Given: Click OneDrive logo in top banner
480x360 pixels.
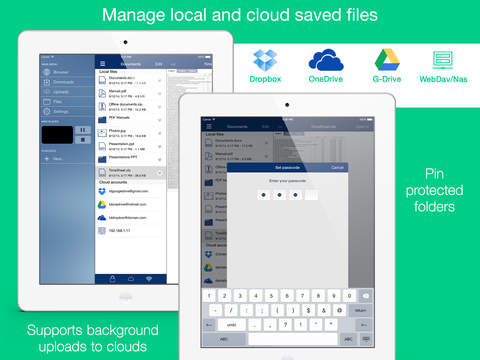Looking at the screenshot, I should [326, 60].
